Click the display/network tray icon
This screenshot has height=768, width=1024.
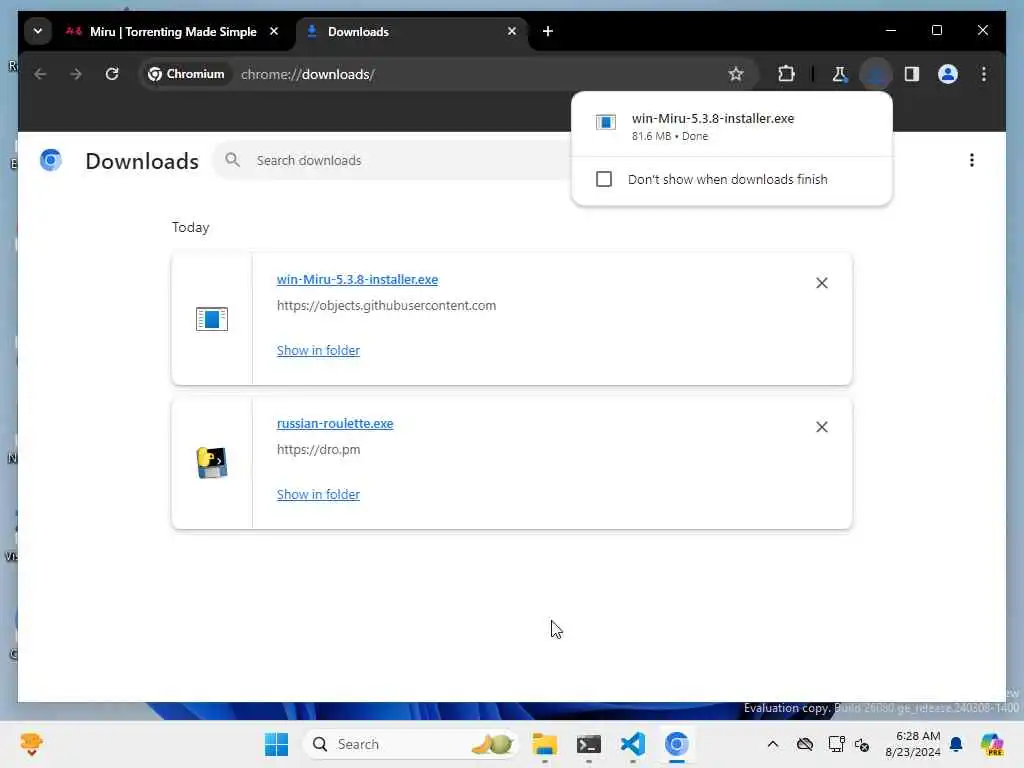[836, 744]
